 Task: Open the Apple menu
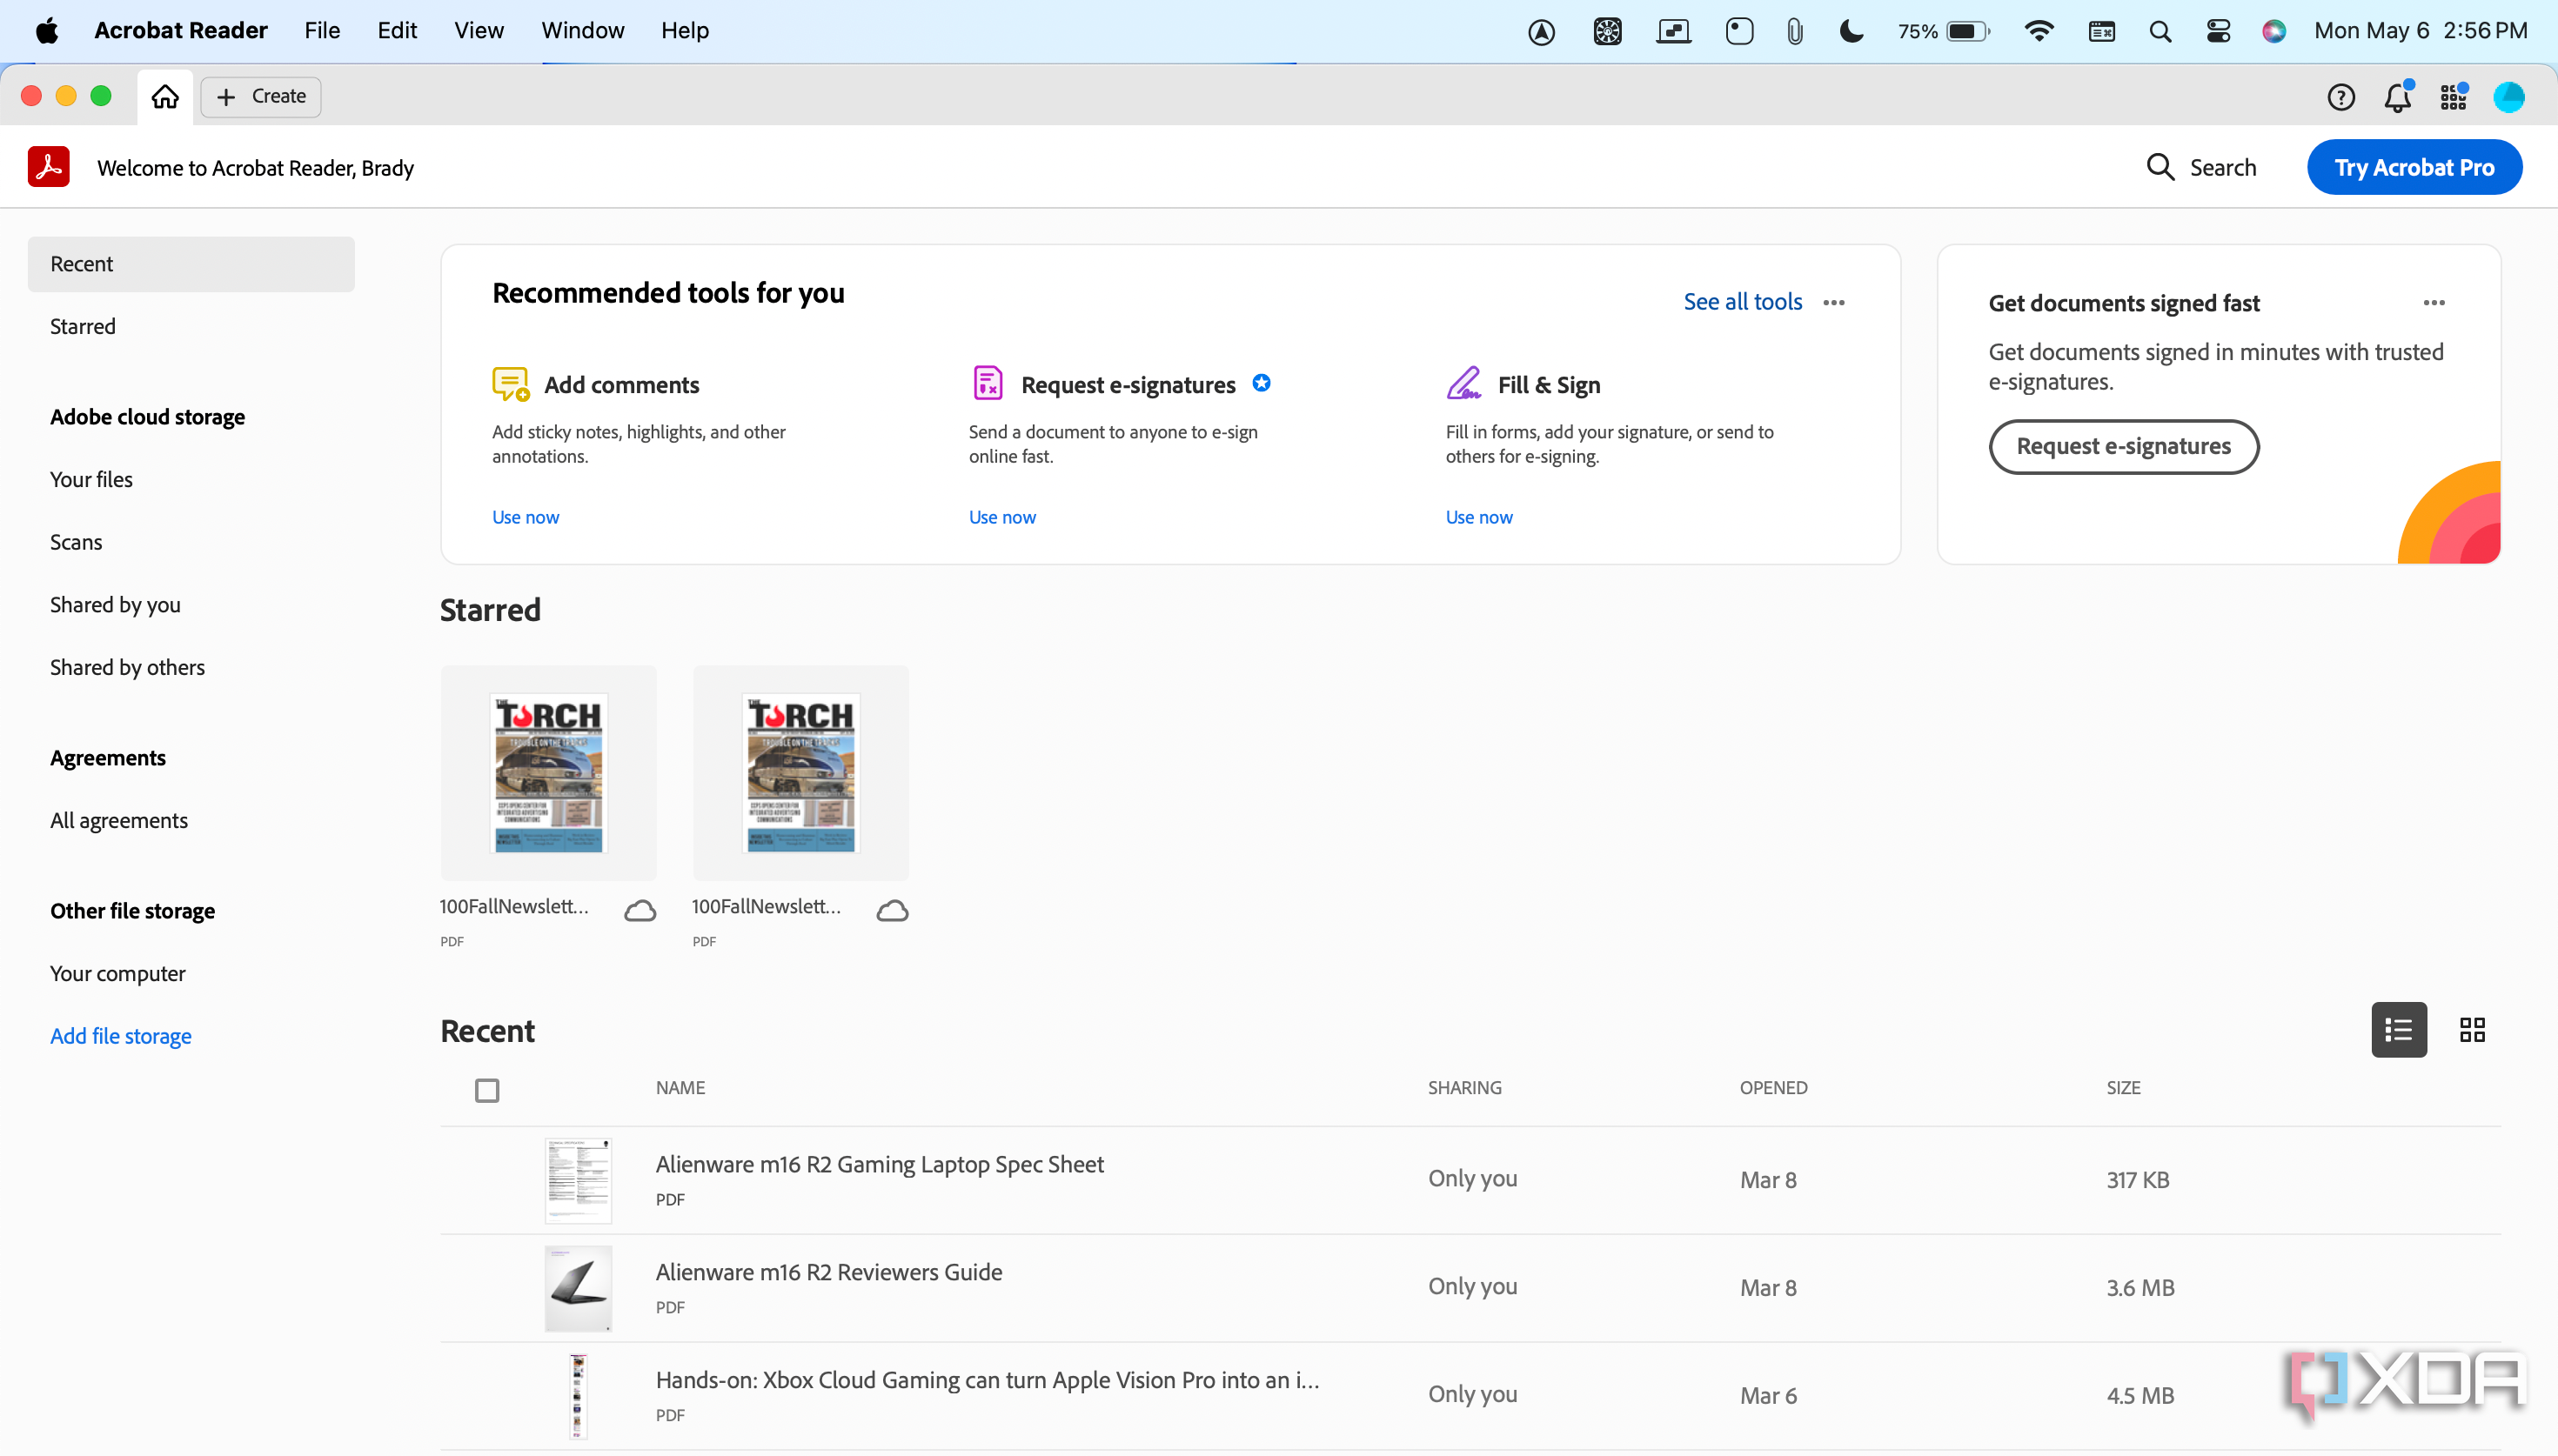[47, 30]
